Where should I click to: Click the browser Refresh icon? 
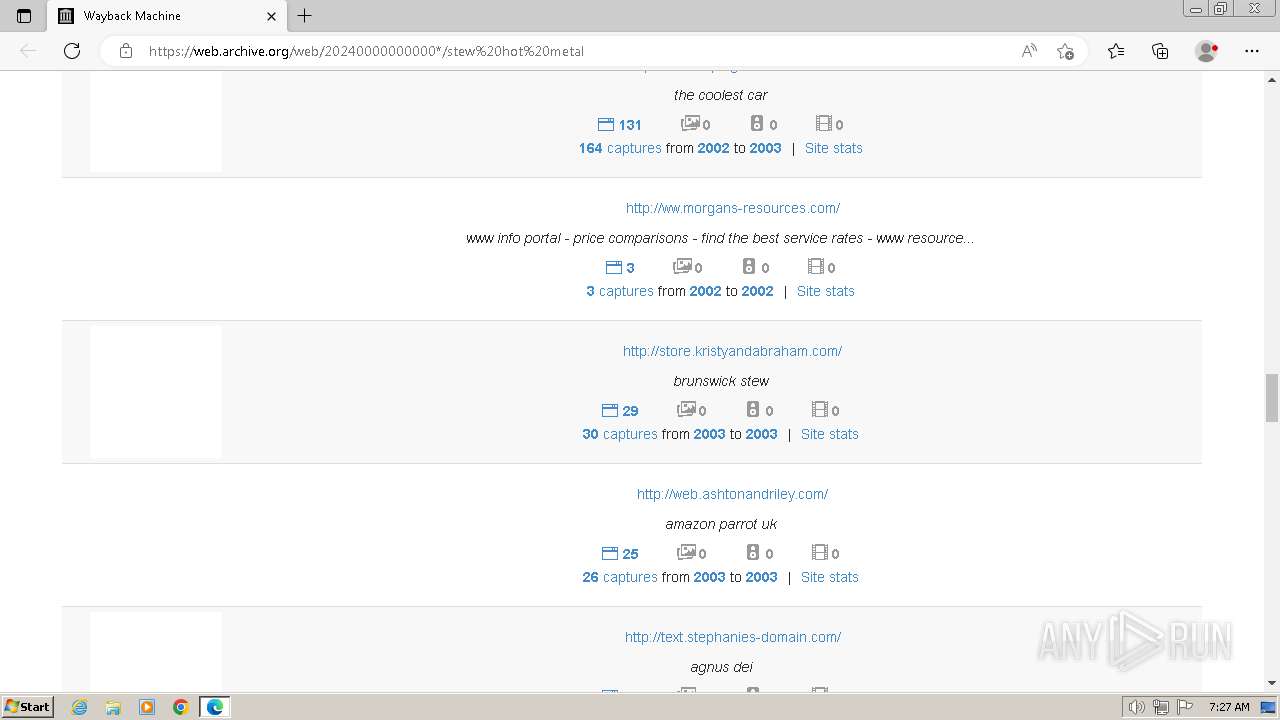pos(72,51)
